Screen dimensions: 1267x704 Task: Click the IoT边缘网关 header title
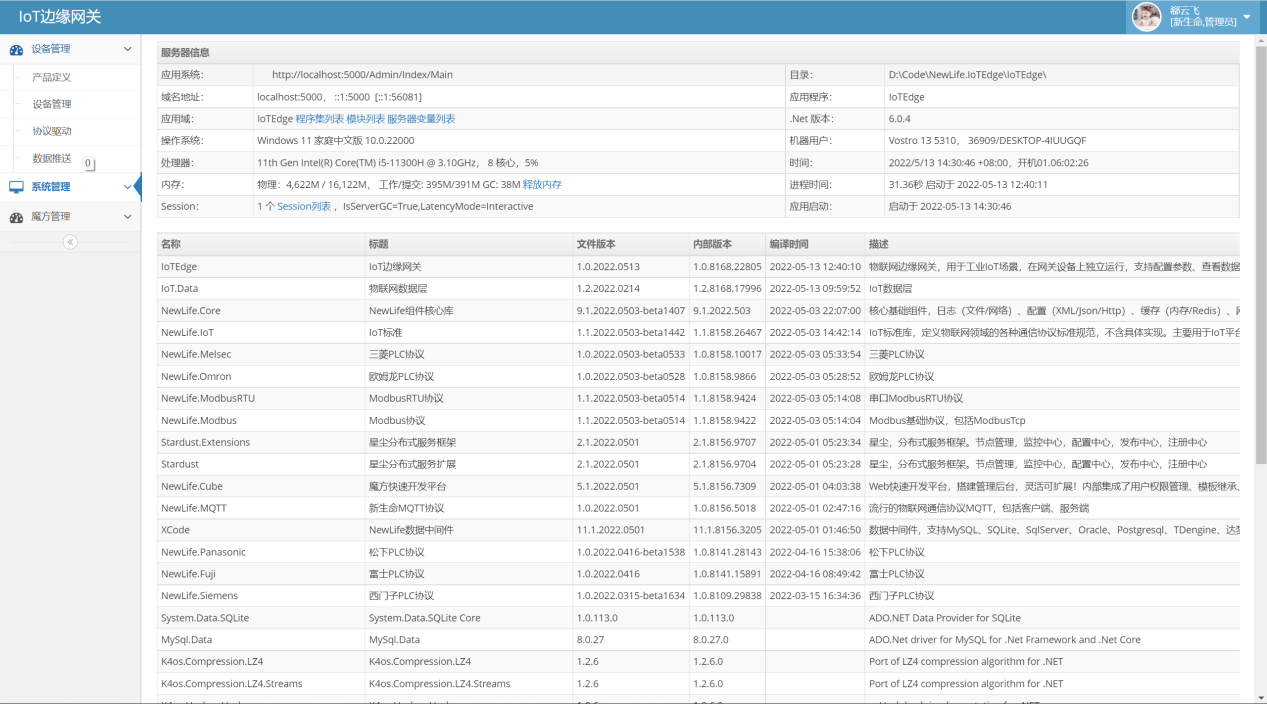(60, 17)
